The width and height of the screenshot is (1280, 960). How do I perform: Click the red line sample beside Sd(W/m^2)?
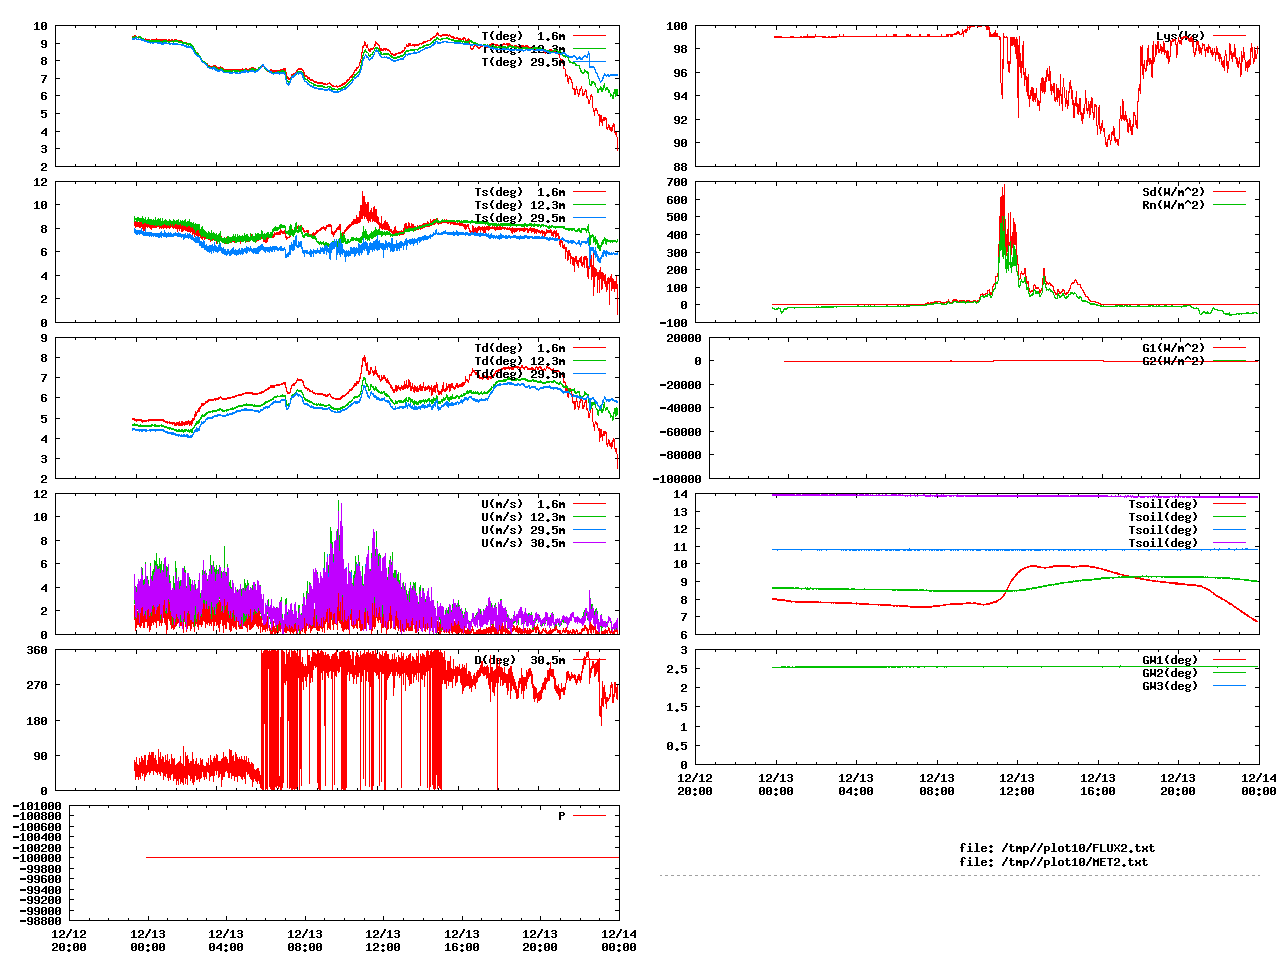pos(1230,192)
